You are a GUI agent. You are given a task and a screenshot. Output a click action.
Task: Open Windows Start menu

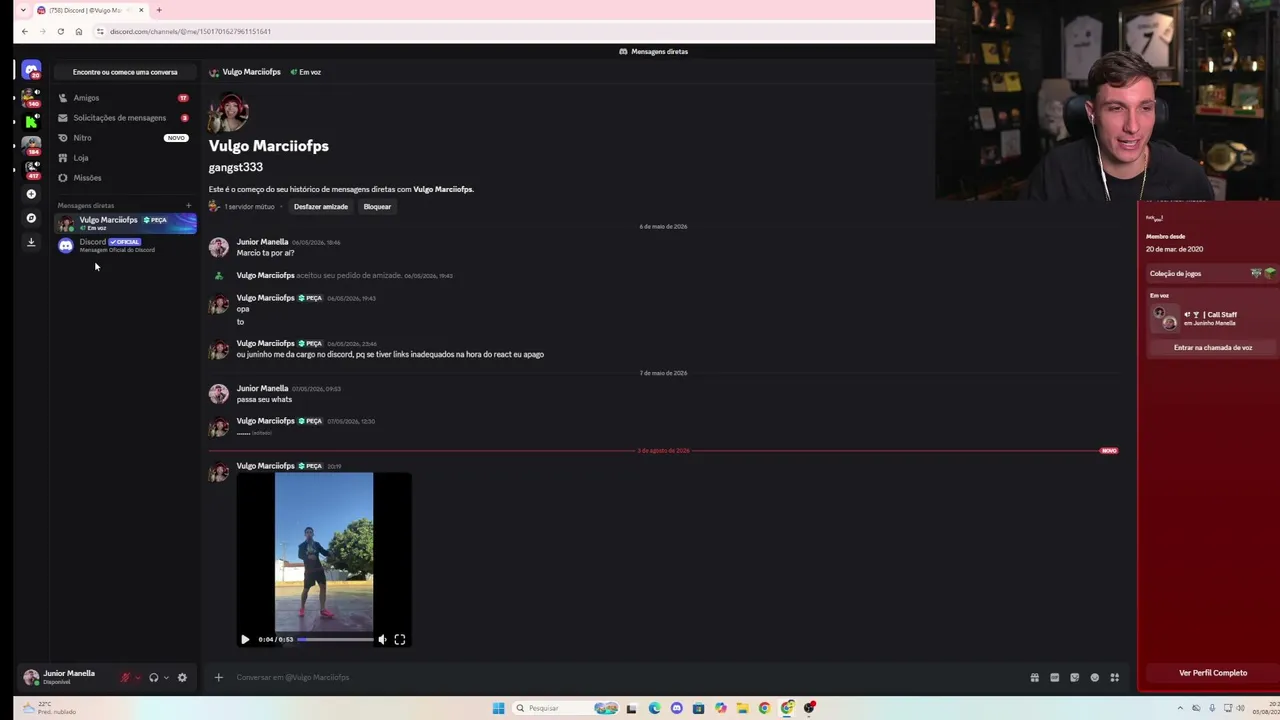(x=498, y=708)
